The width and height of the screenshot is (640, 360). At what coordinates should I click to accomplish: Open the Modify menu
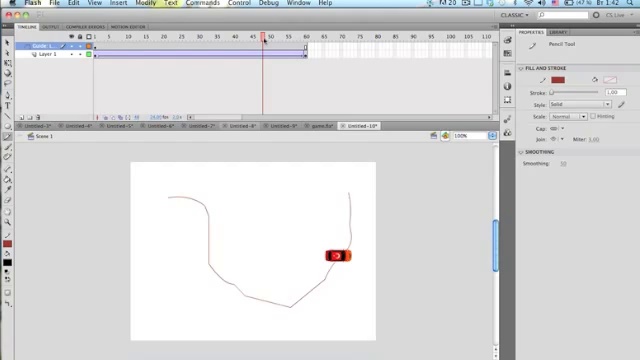click(146, 3)
